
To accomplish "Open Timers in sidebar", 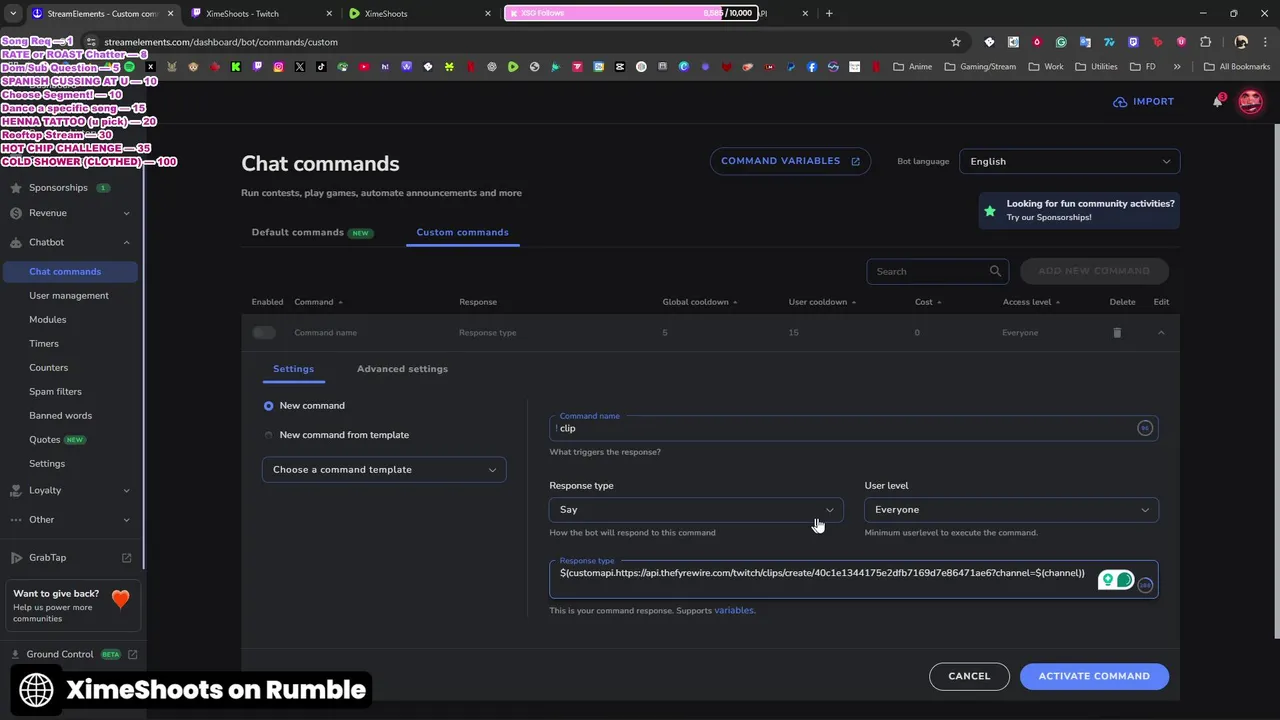I will coord(44,344).
